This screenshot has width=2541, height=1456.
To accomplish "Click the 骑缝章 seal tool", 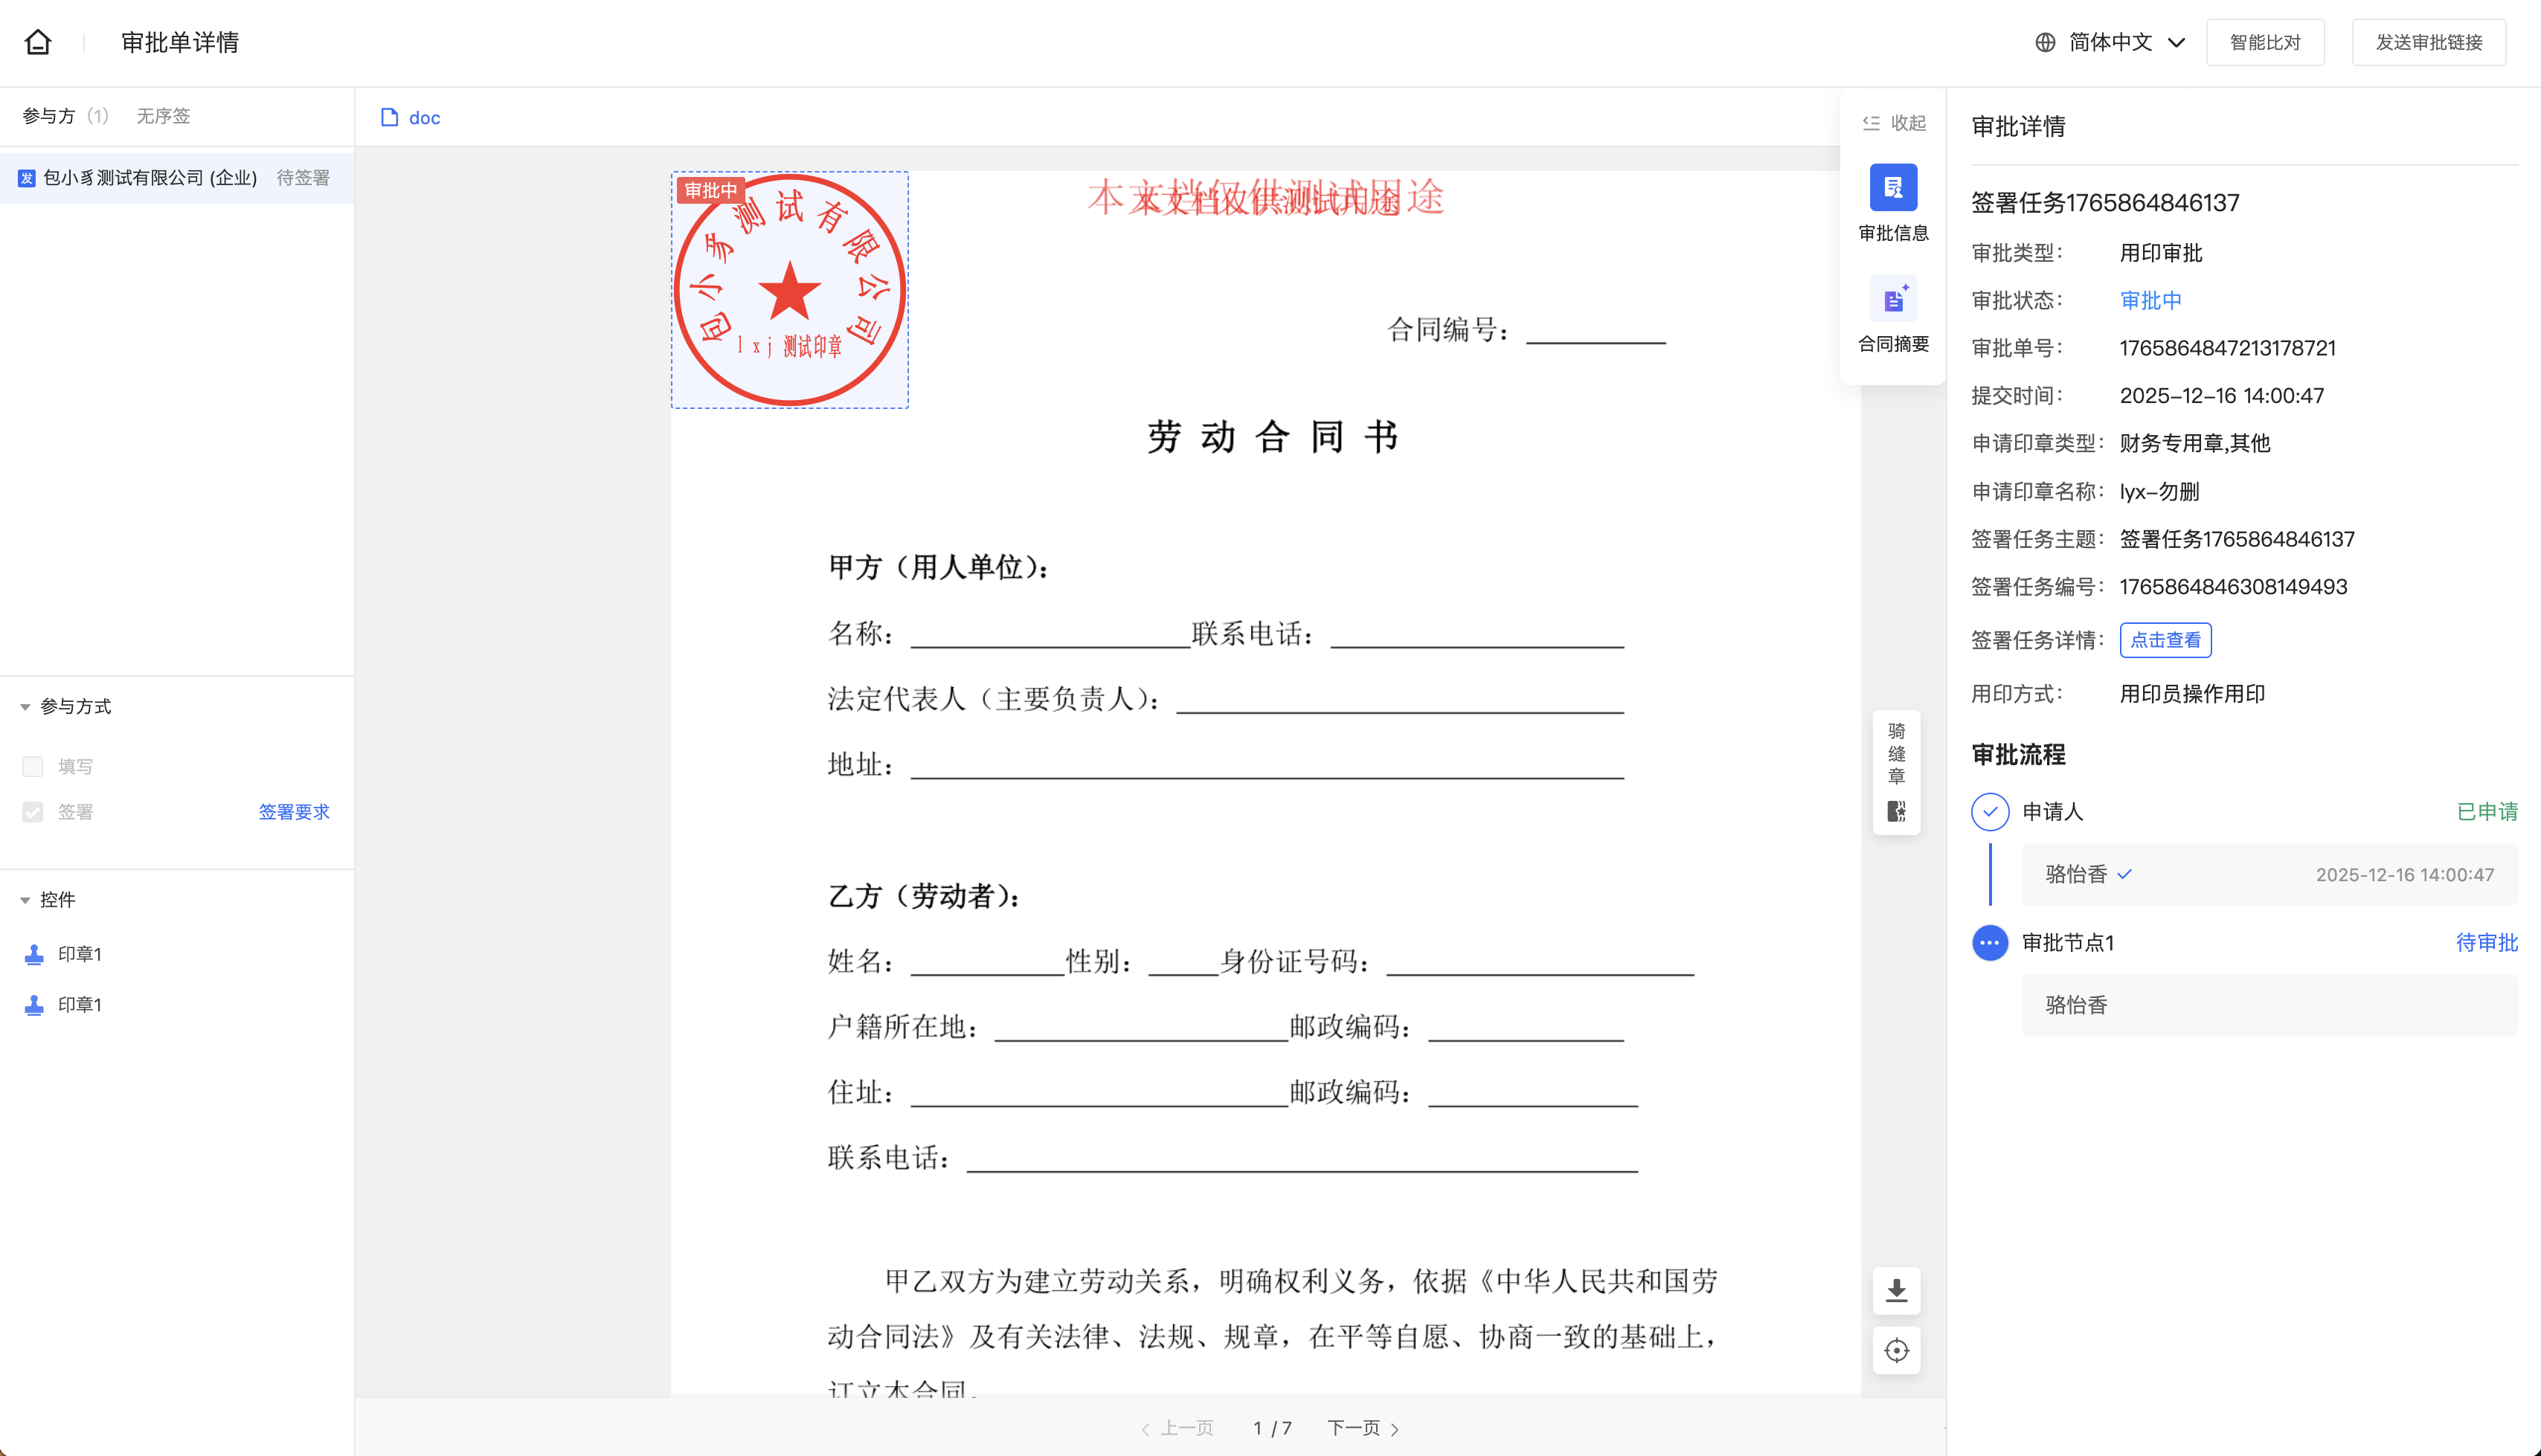I will (1896, 772).
